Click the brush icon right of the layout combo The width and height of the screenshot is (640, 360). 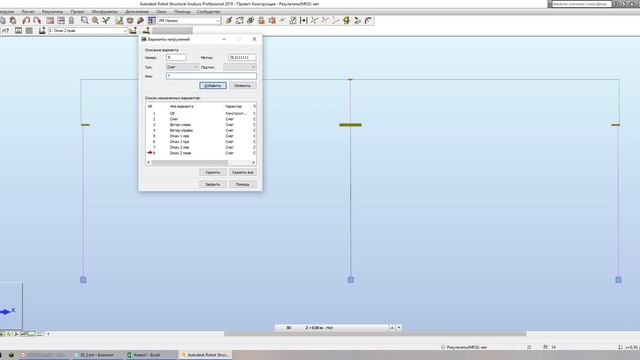pos(229,20)
